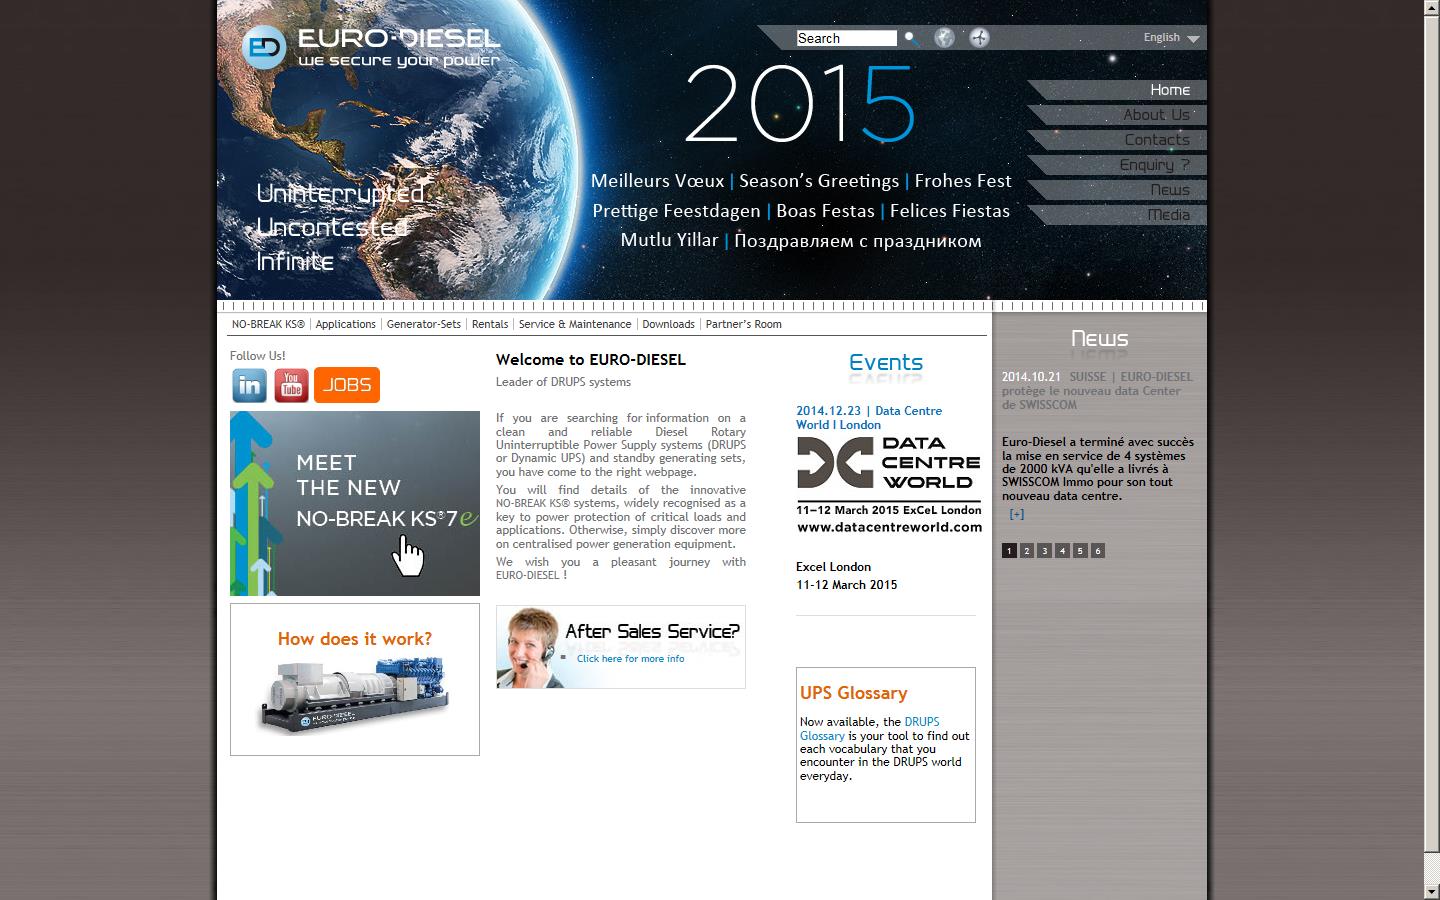Click the Euro-Diesel ED logo icon
Screen dimensions: 1440x900
[x=264, y=47]
